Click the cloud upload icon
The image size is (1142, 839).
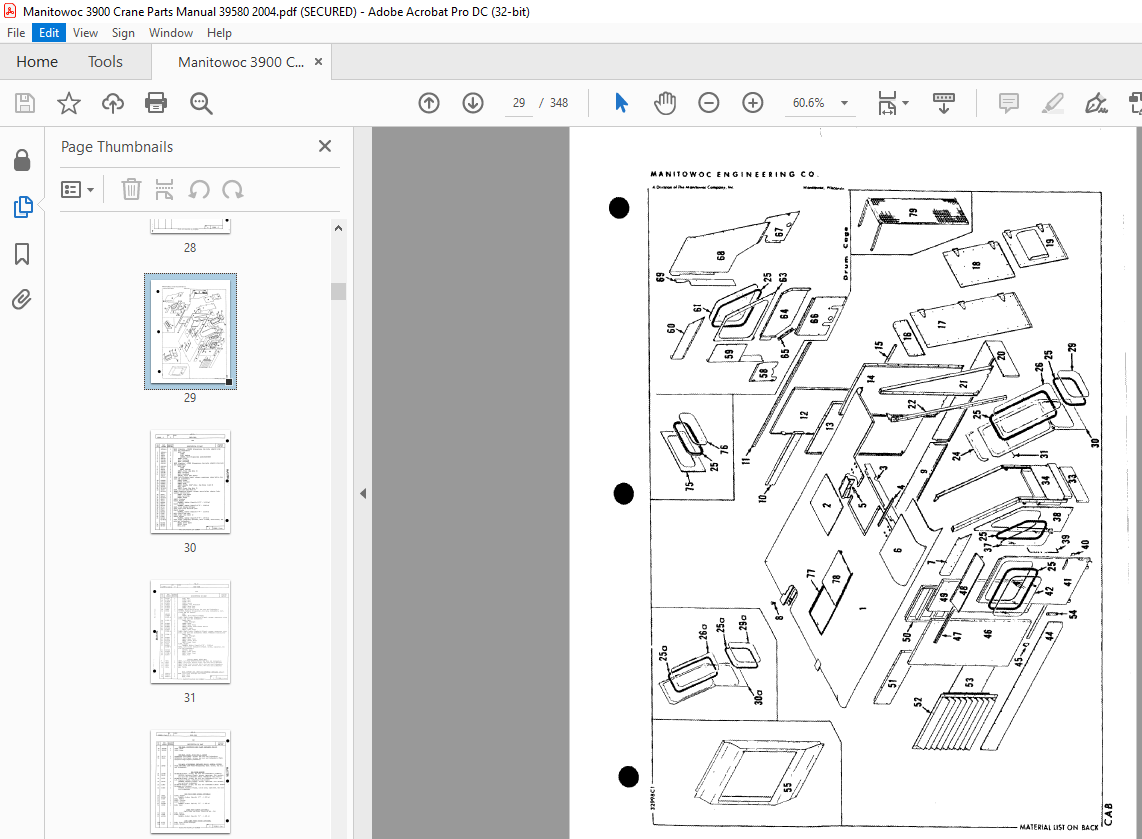[112, 103]
